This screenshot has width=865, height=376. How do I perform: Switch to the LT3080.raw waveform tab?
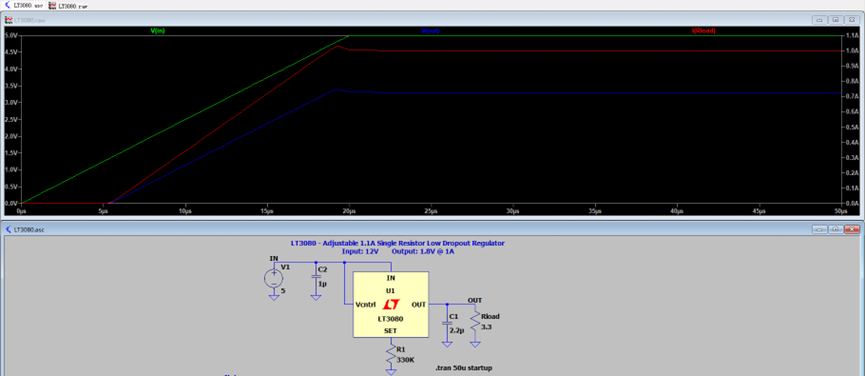coord(68,5)
